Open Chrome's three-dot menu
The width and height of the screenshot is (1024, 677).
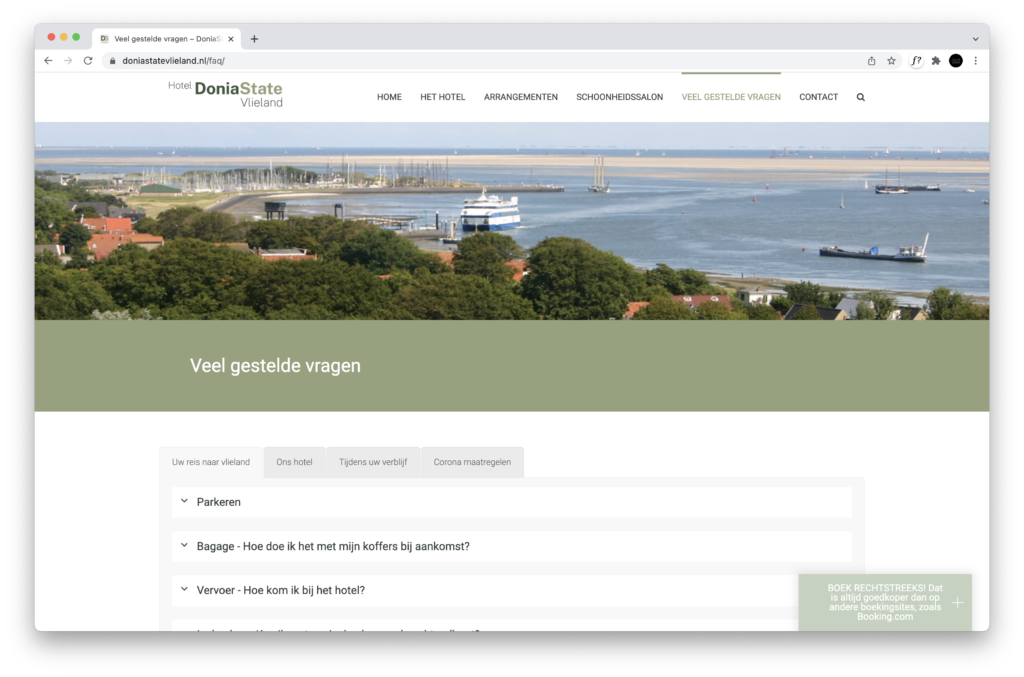[975, 61]
